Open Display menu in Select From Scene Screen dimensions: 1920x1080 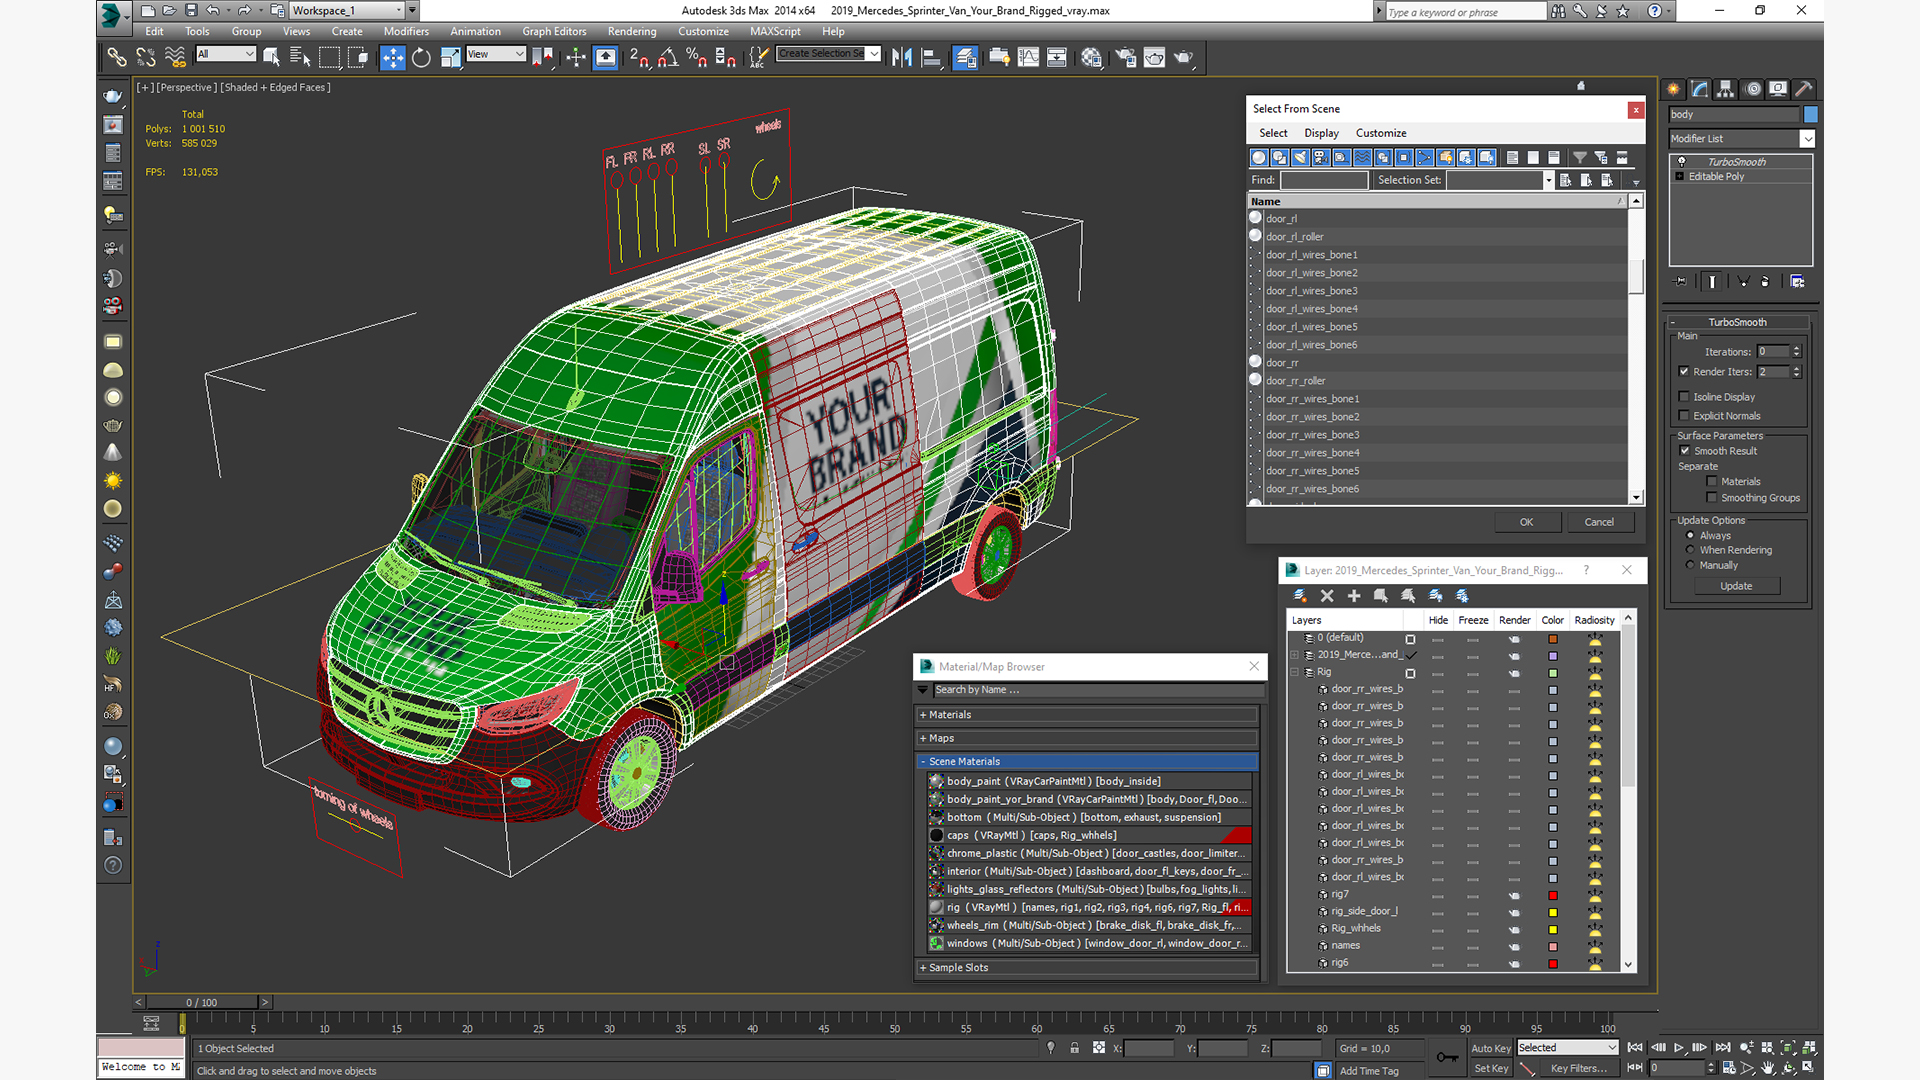(x=1321, y=133)
